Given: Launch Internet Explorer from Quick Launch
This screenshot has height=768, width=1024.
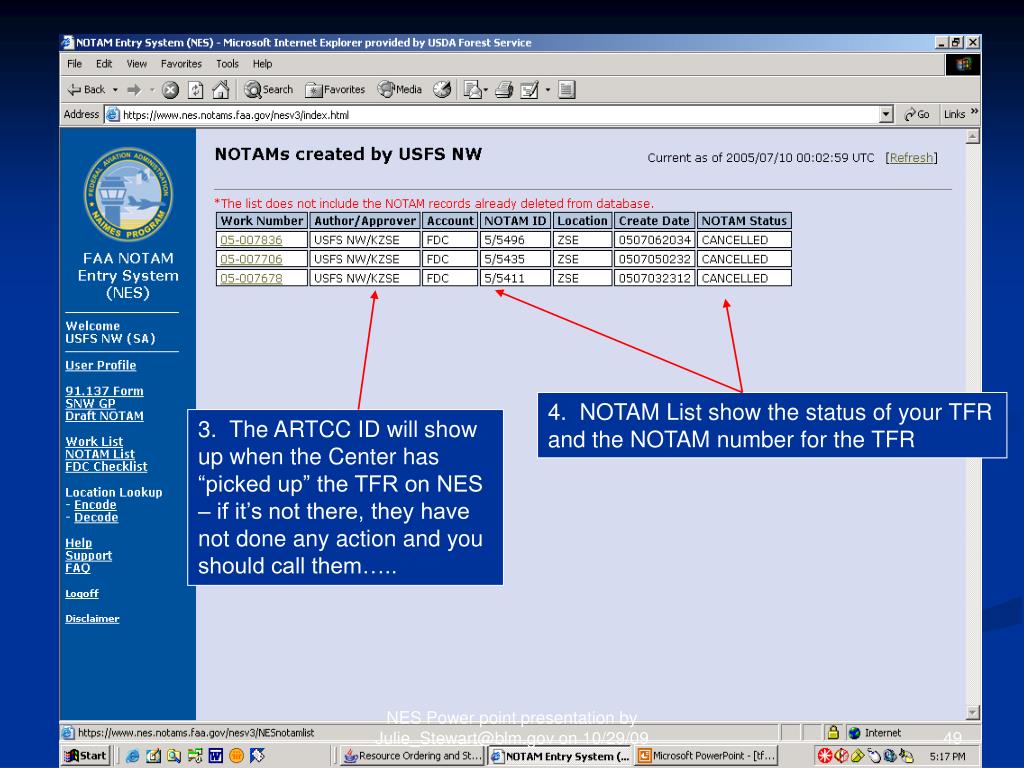Looking at the screenshot, I should [133, 756].
